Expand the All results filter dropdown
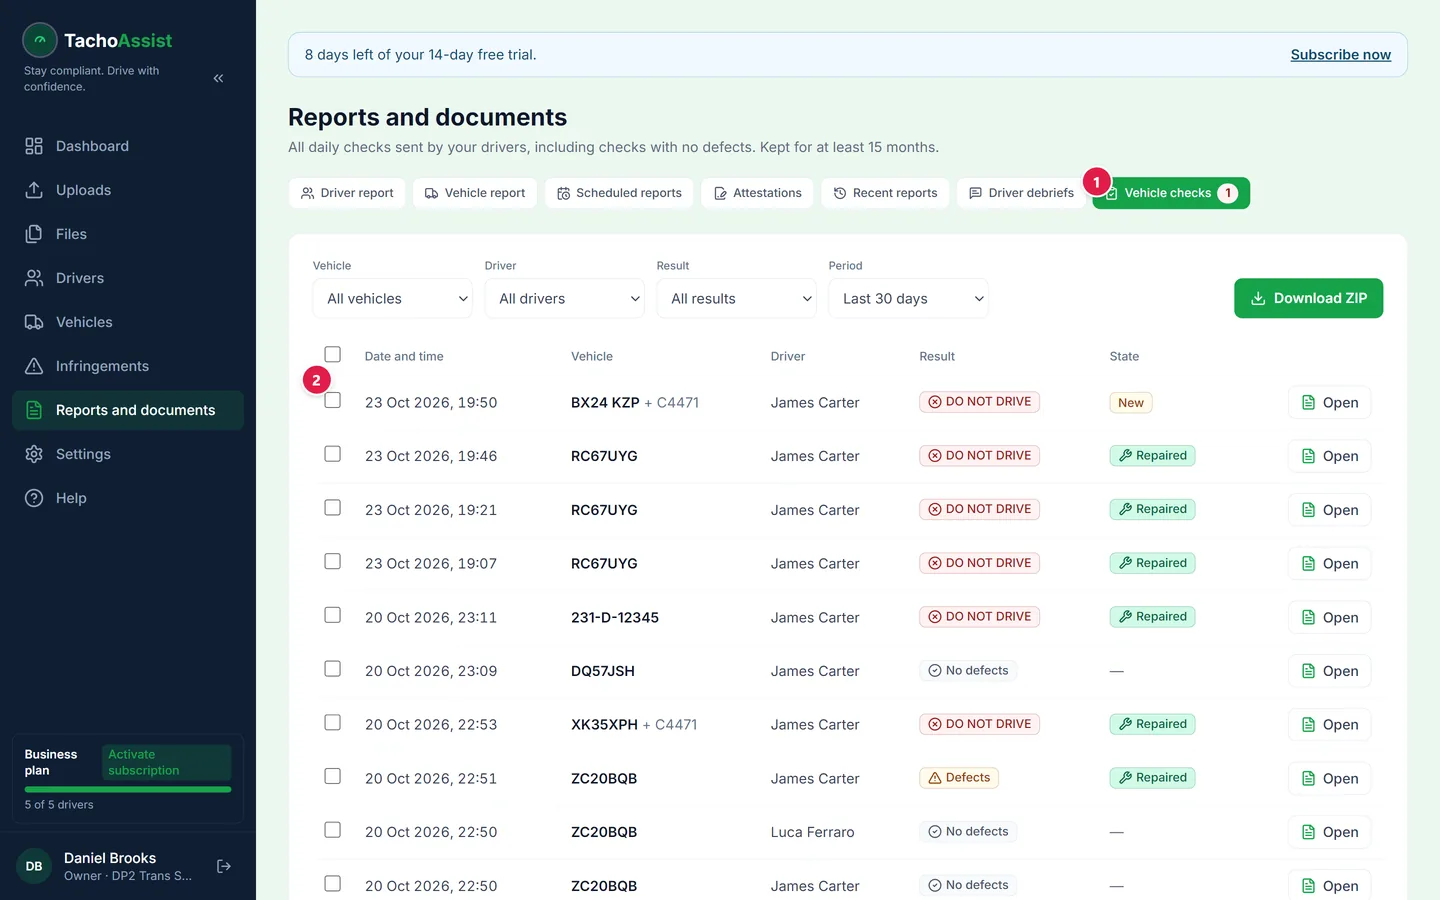The height and width of the screenshot is (900, 1440). [x=736, y=298]
